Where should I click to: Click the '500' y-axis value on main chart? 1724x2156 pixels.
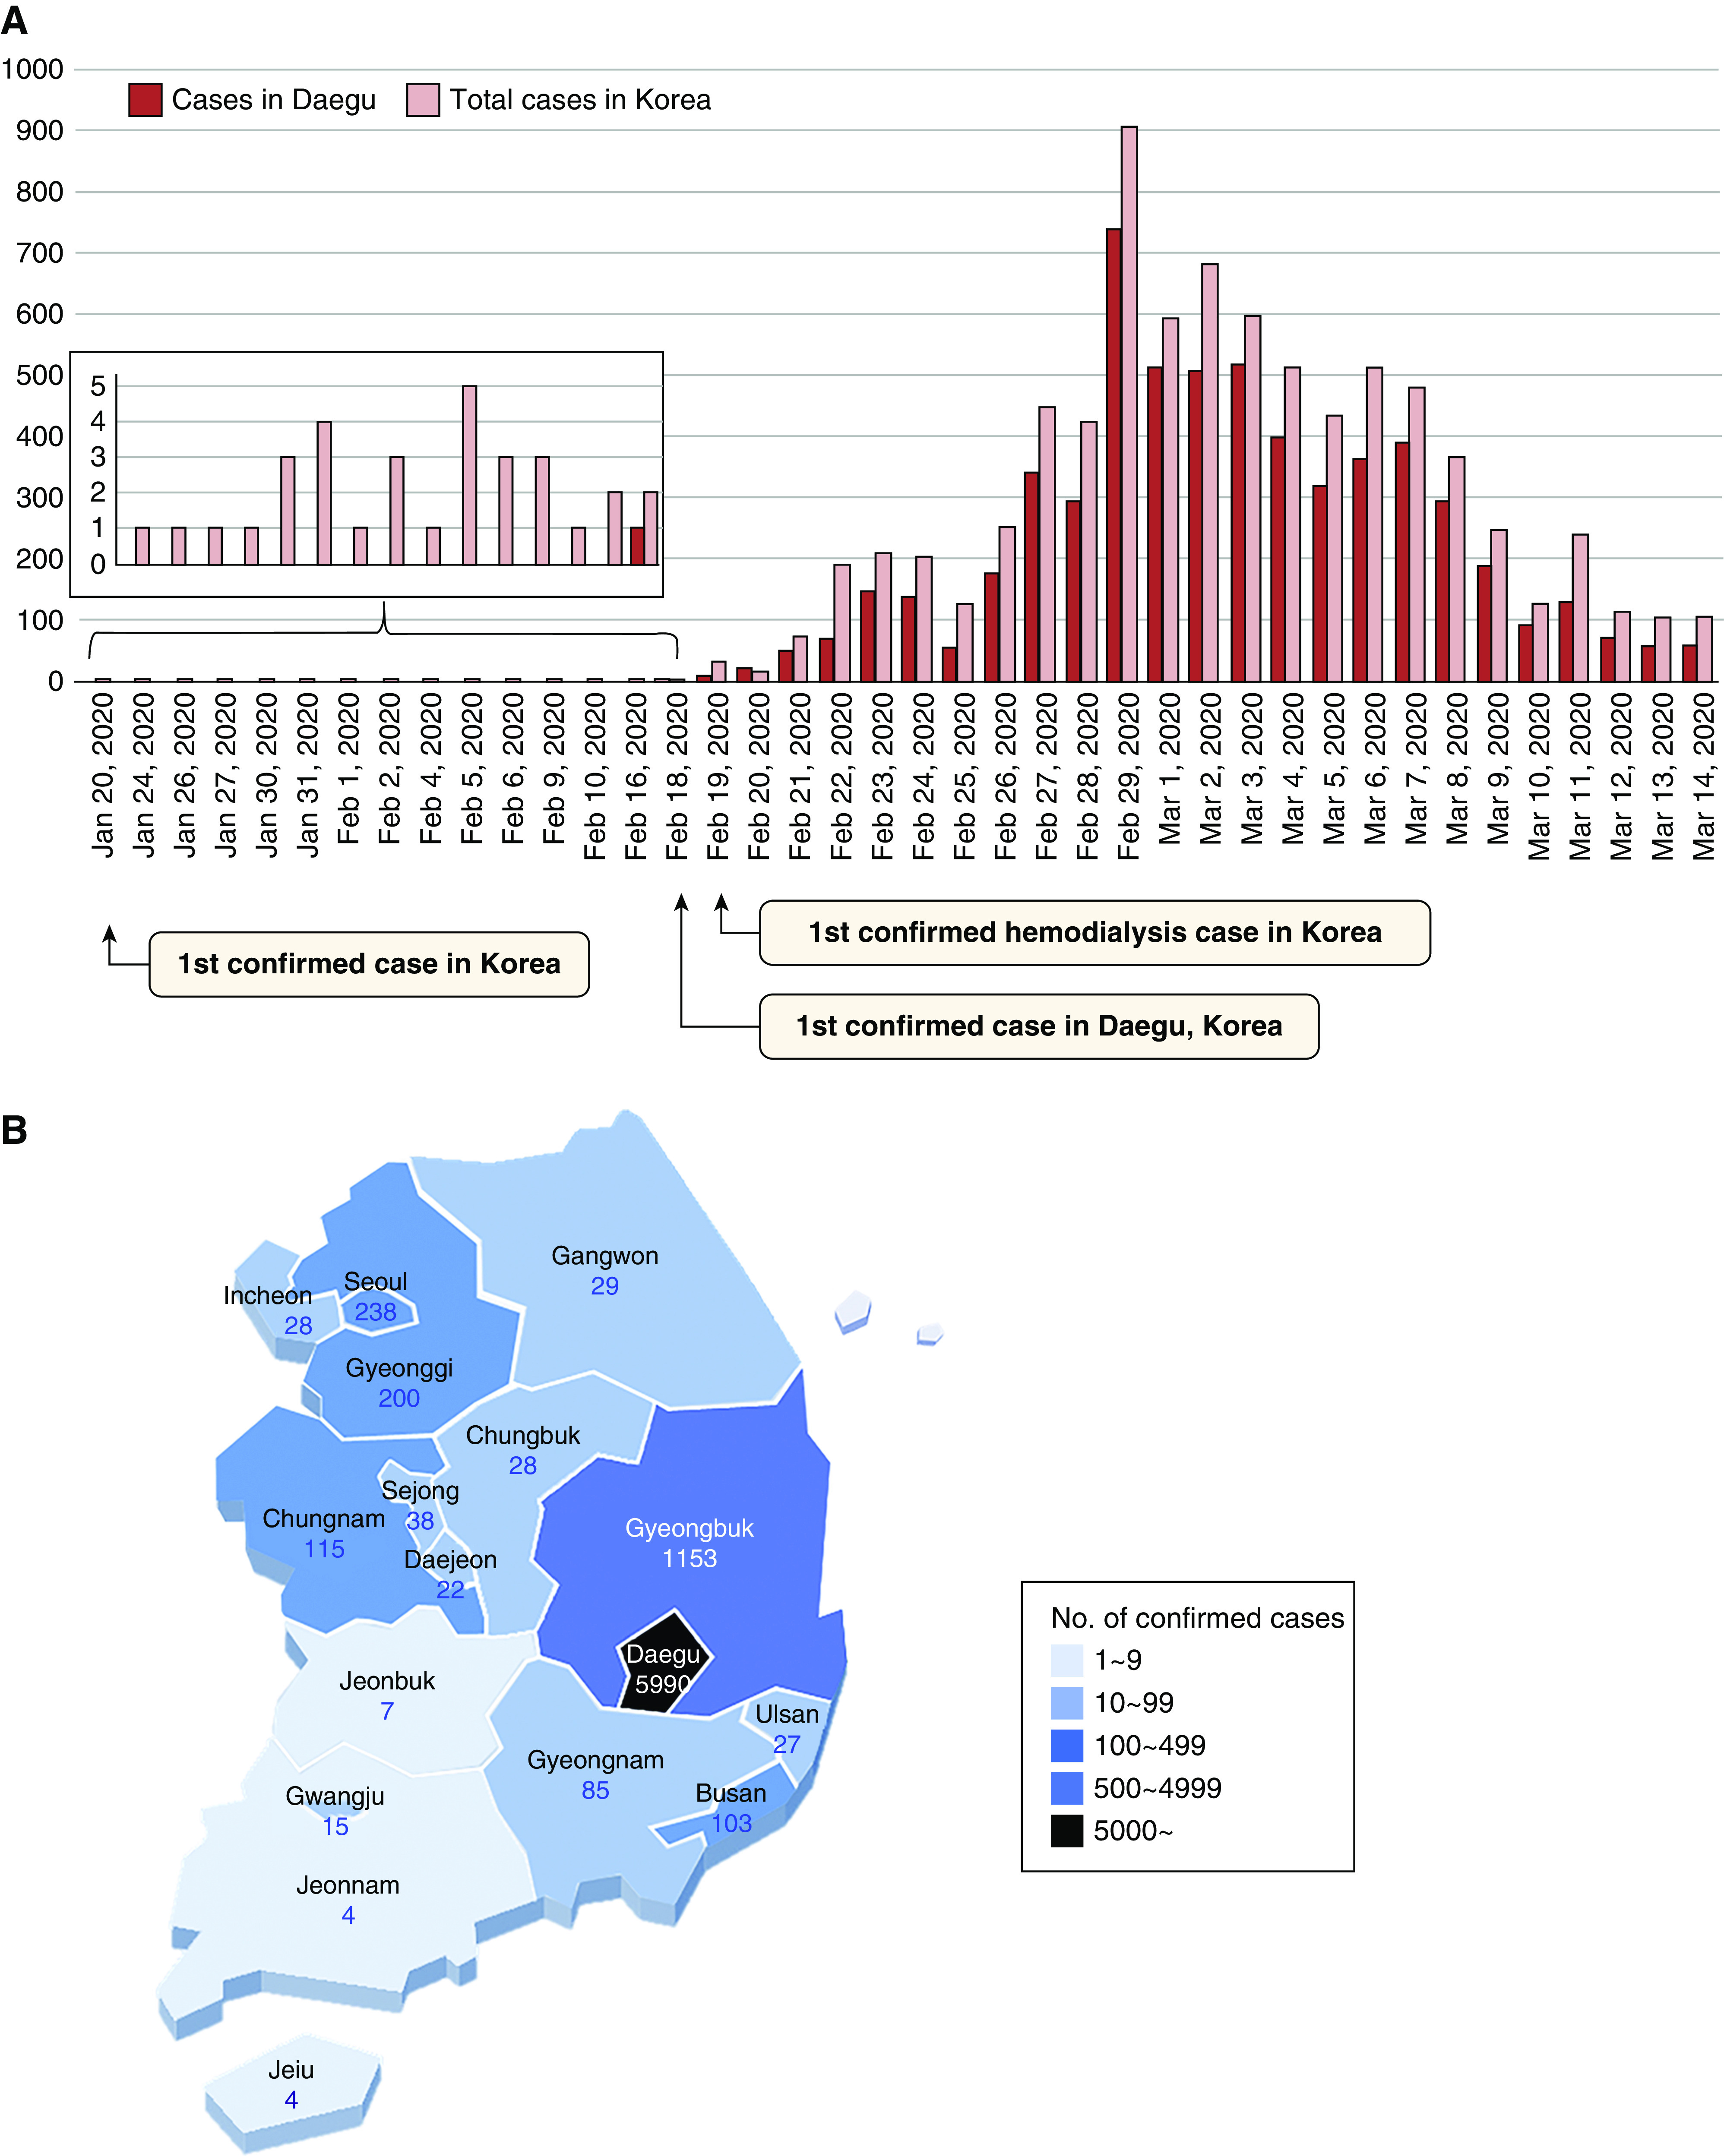point(40,375)
